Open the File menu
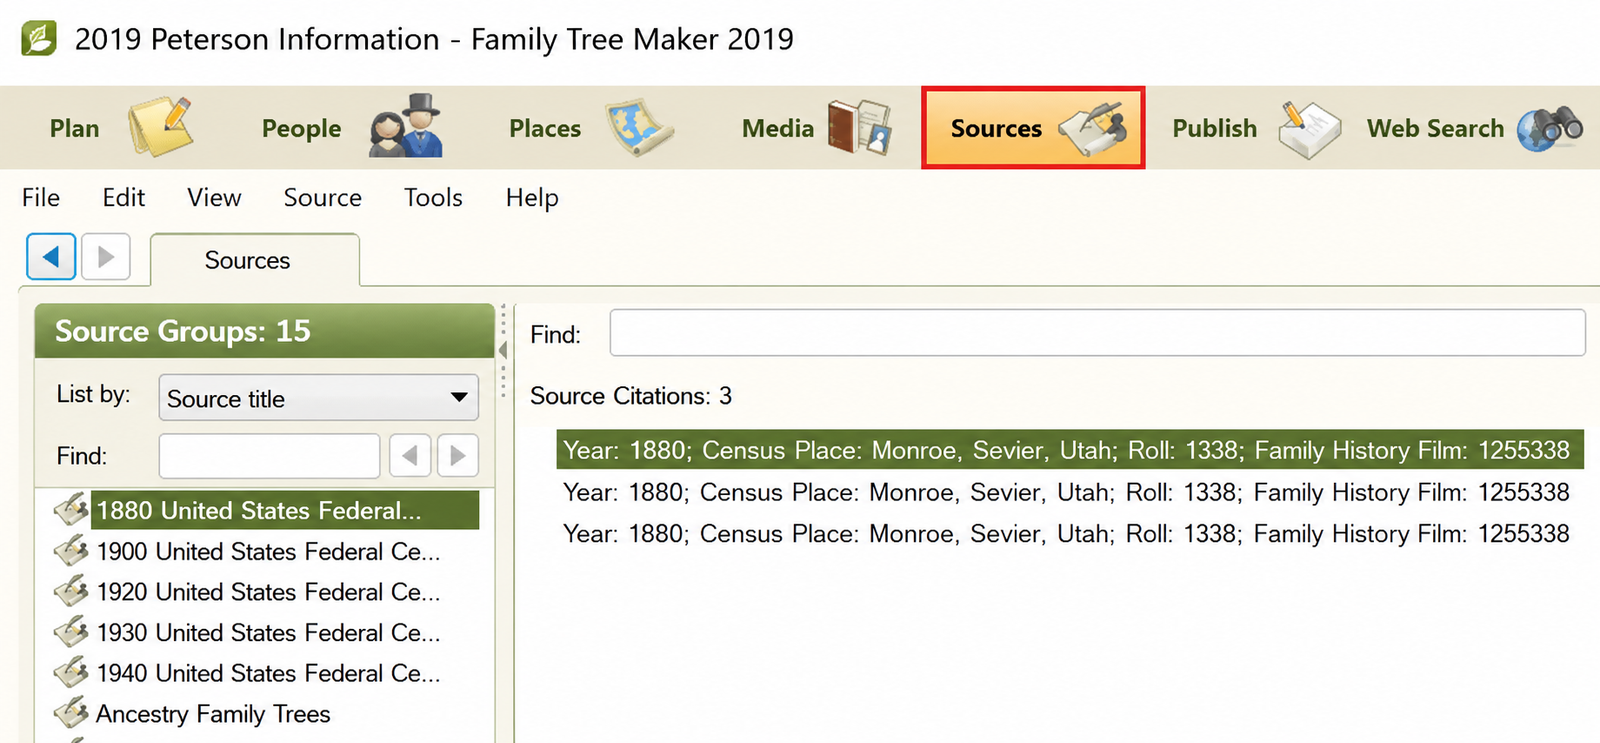The height and width of the screenshot is (743, 1600). click(x=41, y=198)
